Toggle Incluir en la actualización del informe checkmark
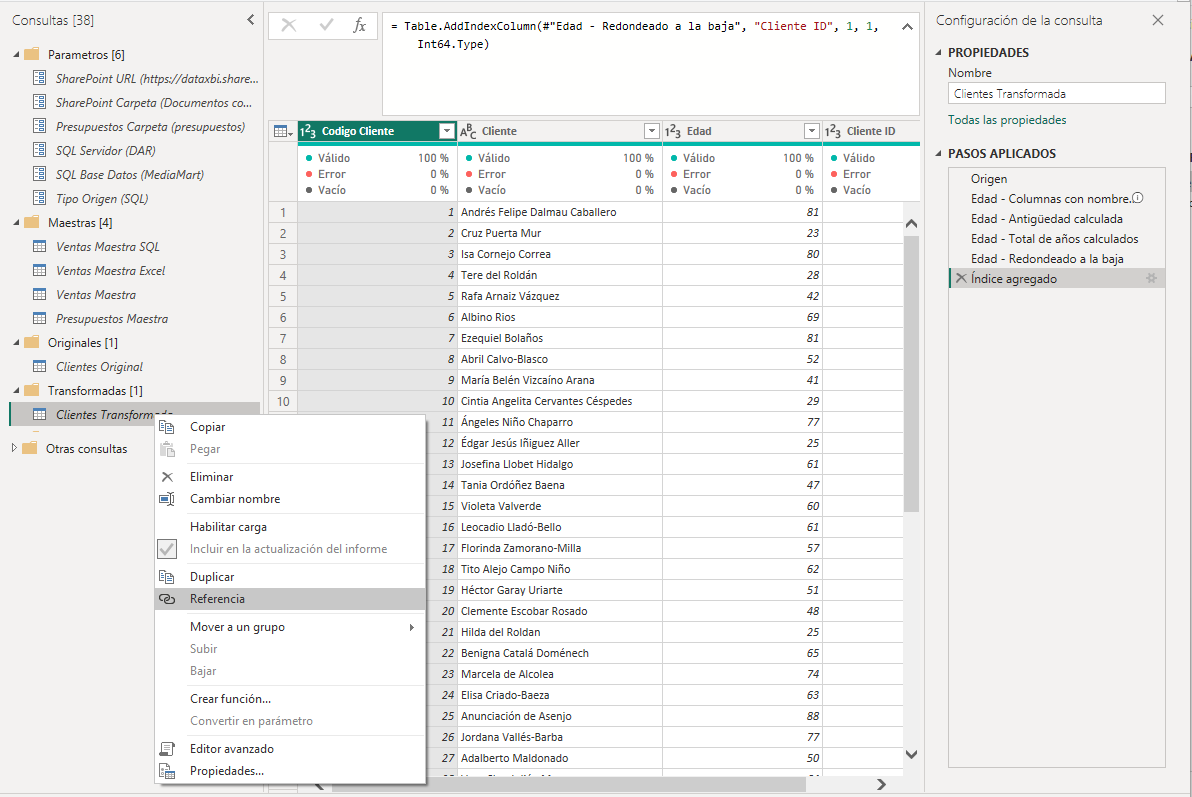Viewport: 1192px width, 797px height. point(167,548)
